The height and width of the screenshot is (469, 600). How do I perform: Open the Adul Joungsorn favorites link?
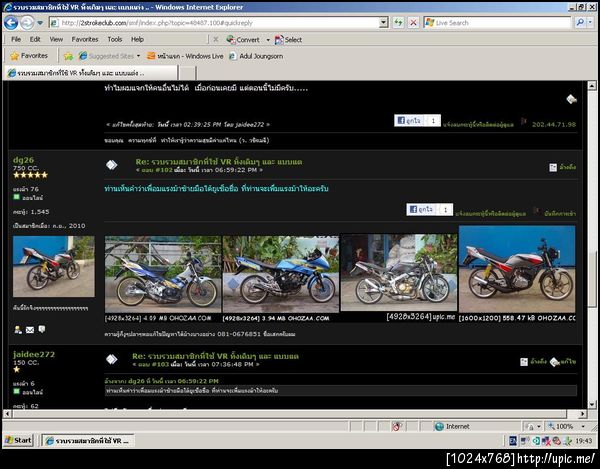coord(256,56)
